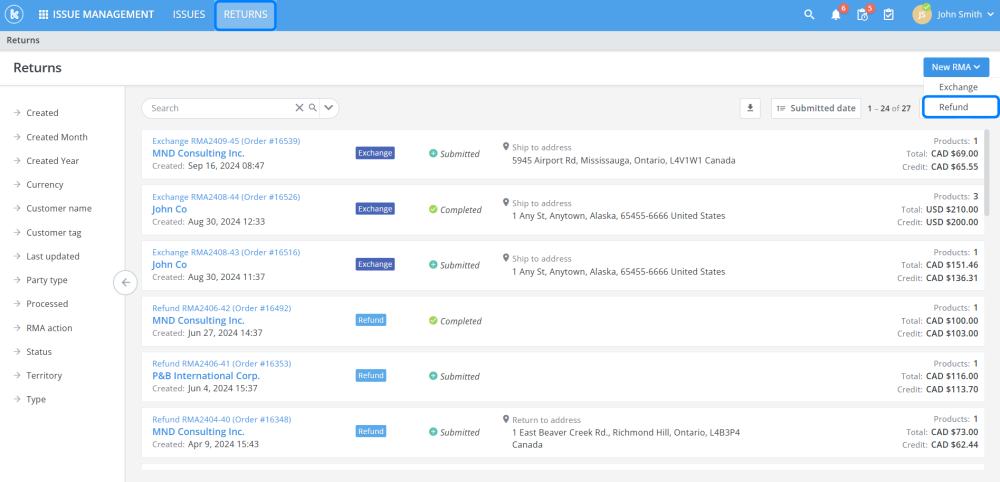Image resolution: width=1000 pixels, height=482 pixels.
Task: Open the notifications bell
Action: [835, 15]
